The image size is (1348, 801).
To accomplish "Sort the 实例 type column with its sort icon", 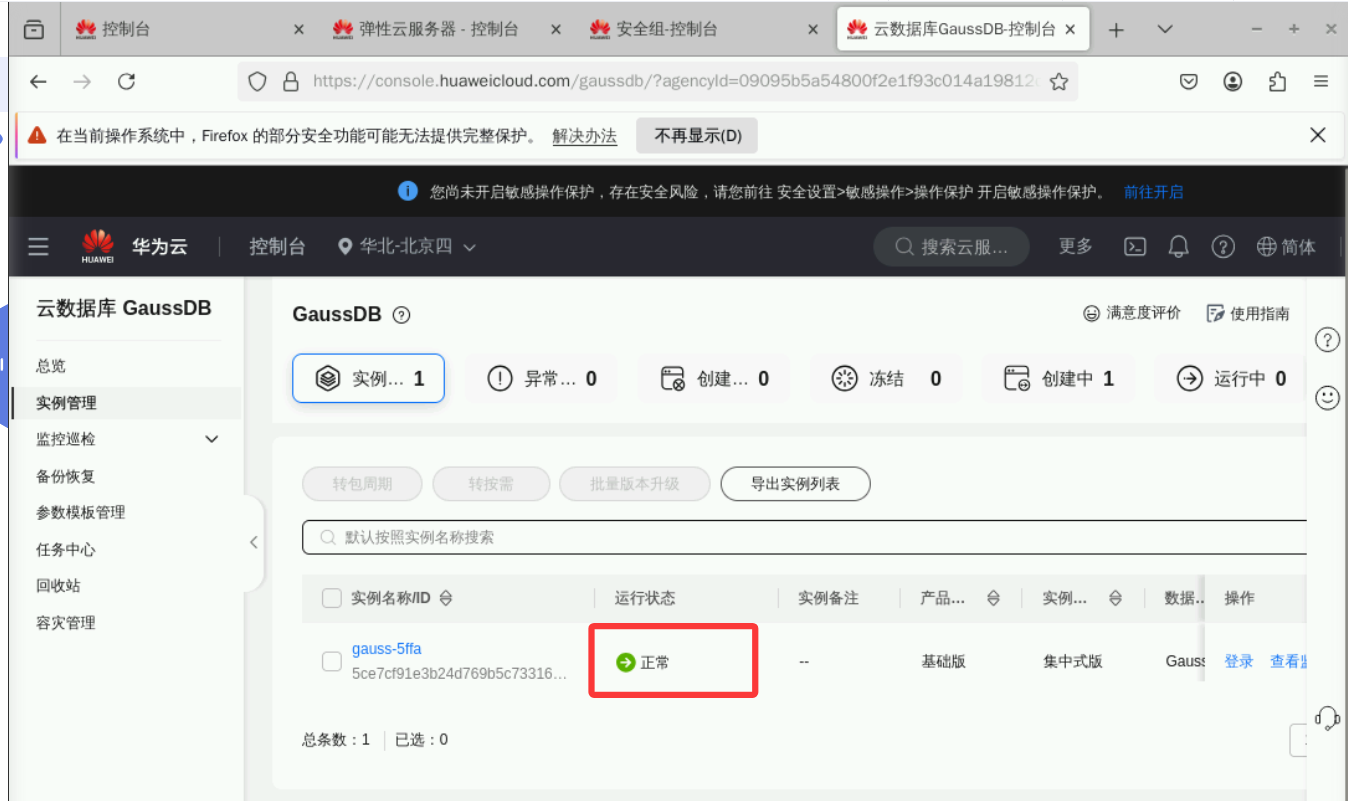I will (1115, 598).
